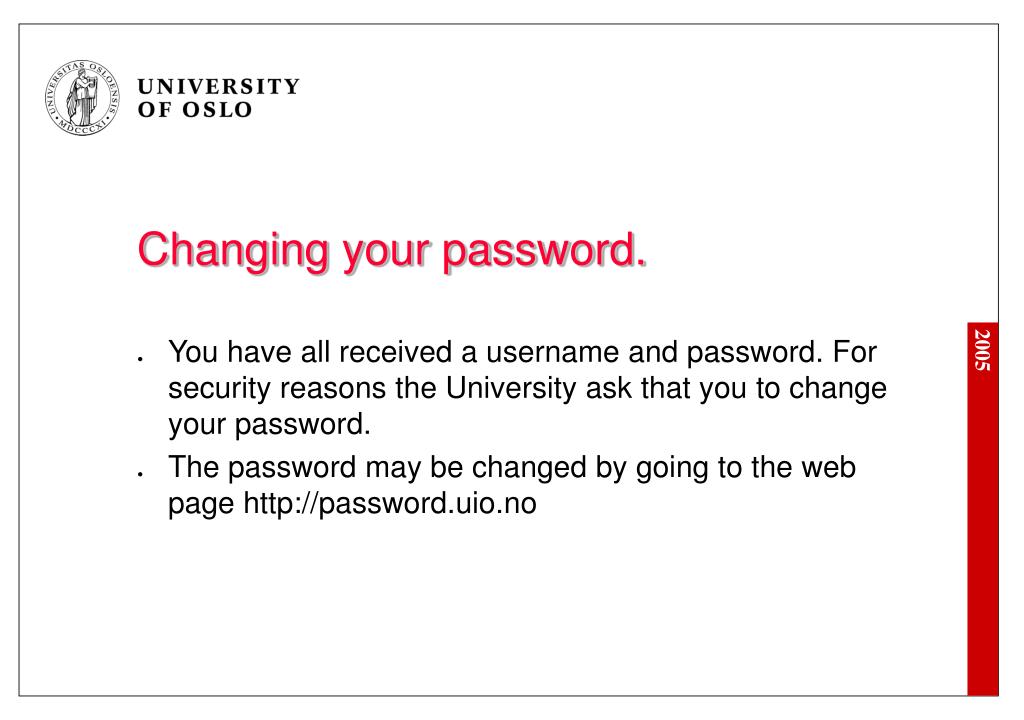Viewport: 1024px width, 720px height.
Task: Click the 'security reasons the University' line
Action: pyautogui.click(x=528, y=389)
